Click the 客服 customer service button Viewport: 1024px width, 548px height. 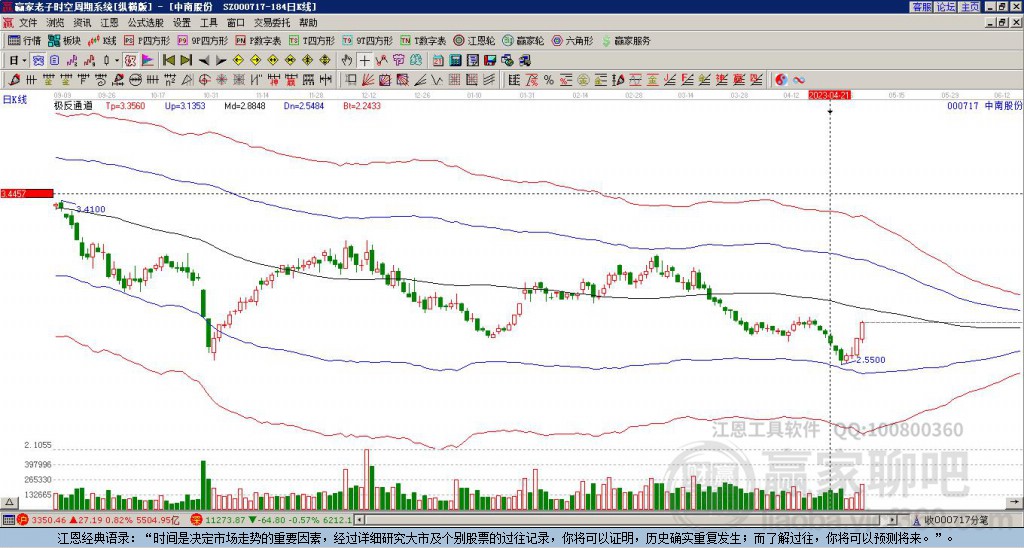921,7
